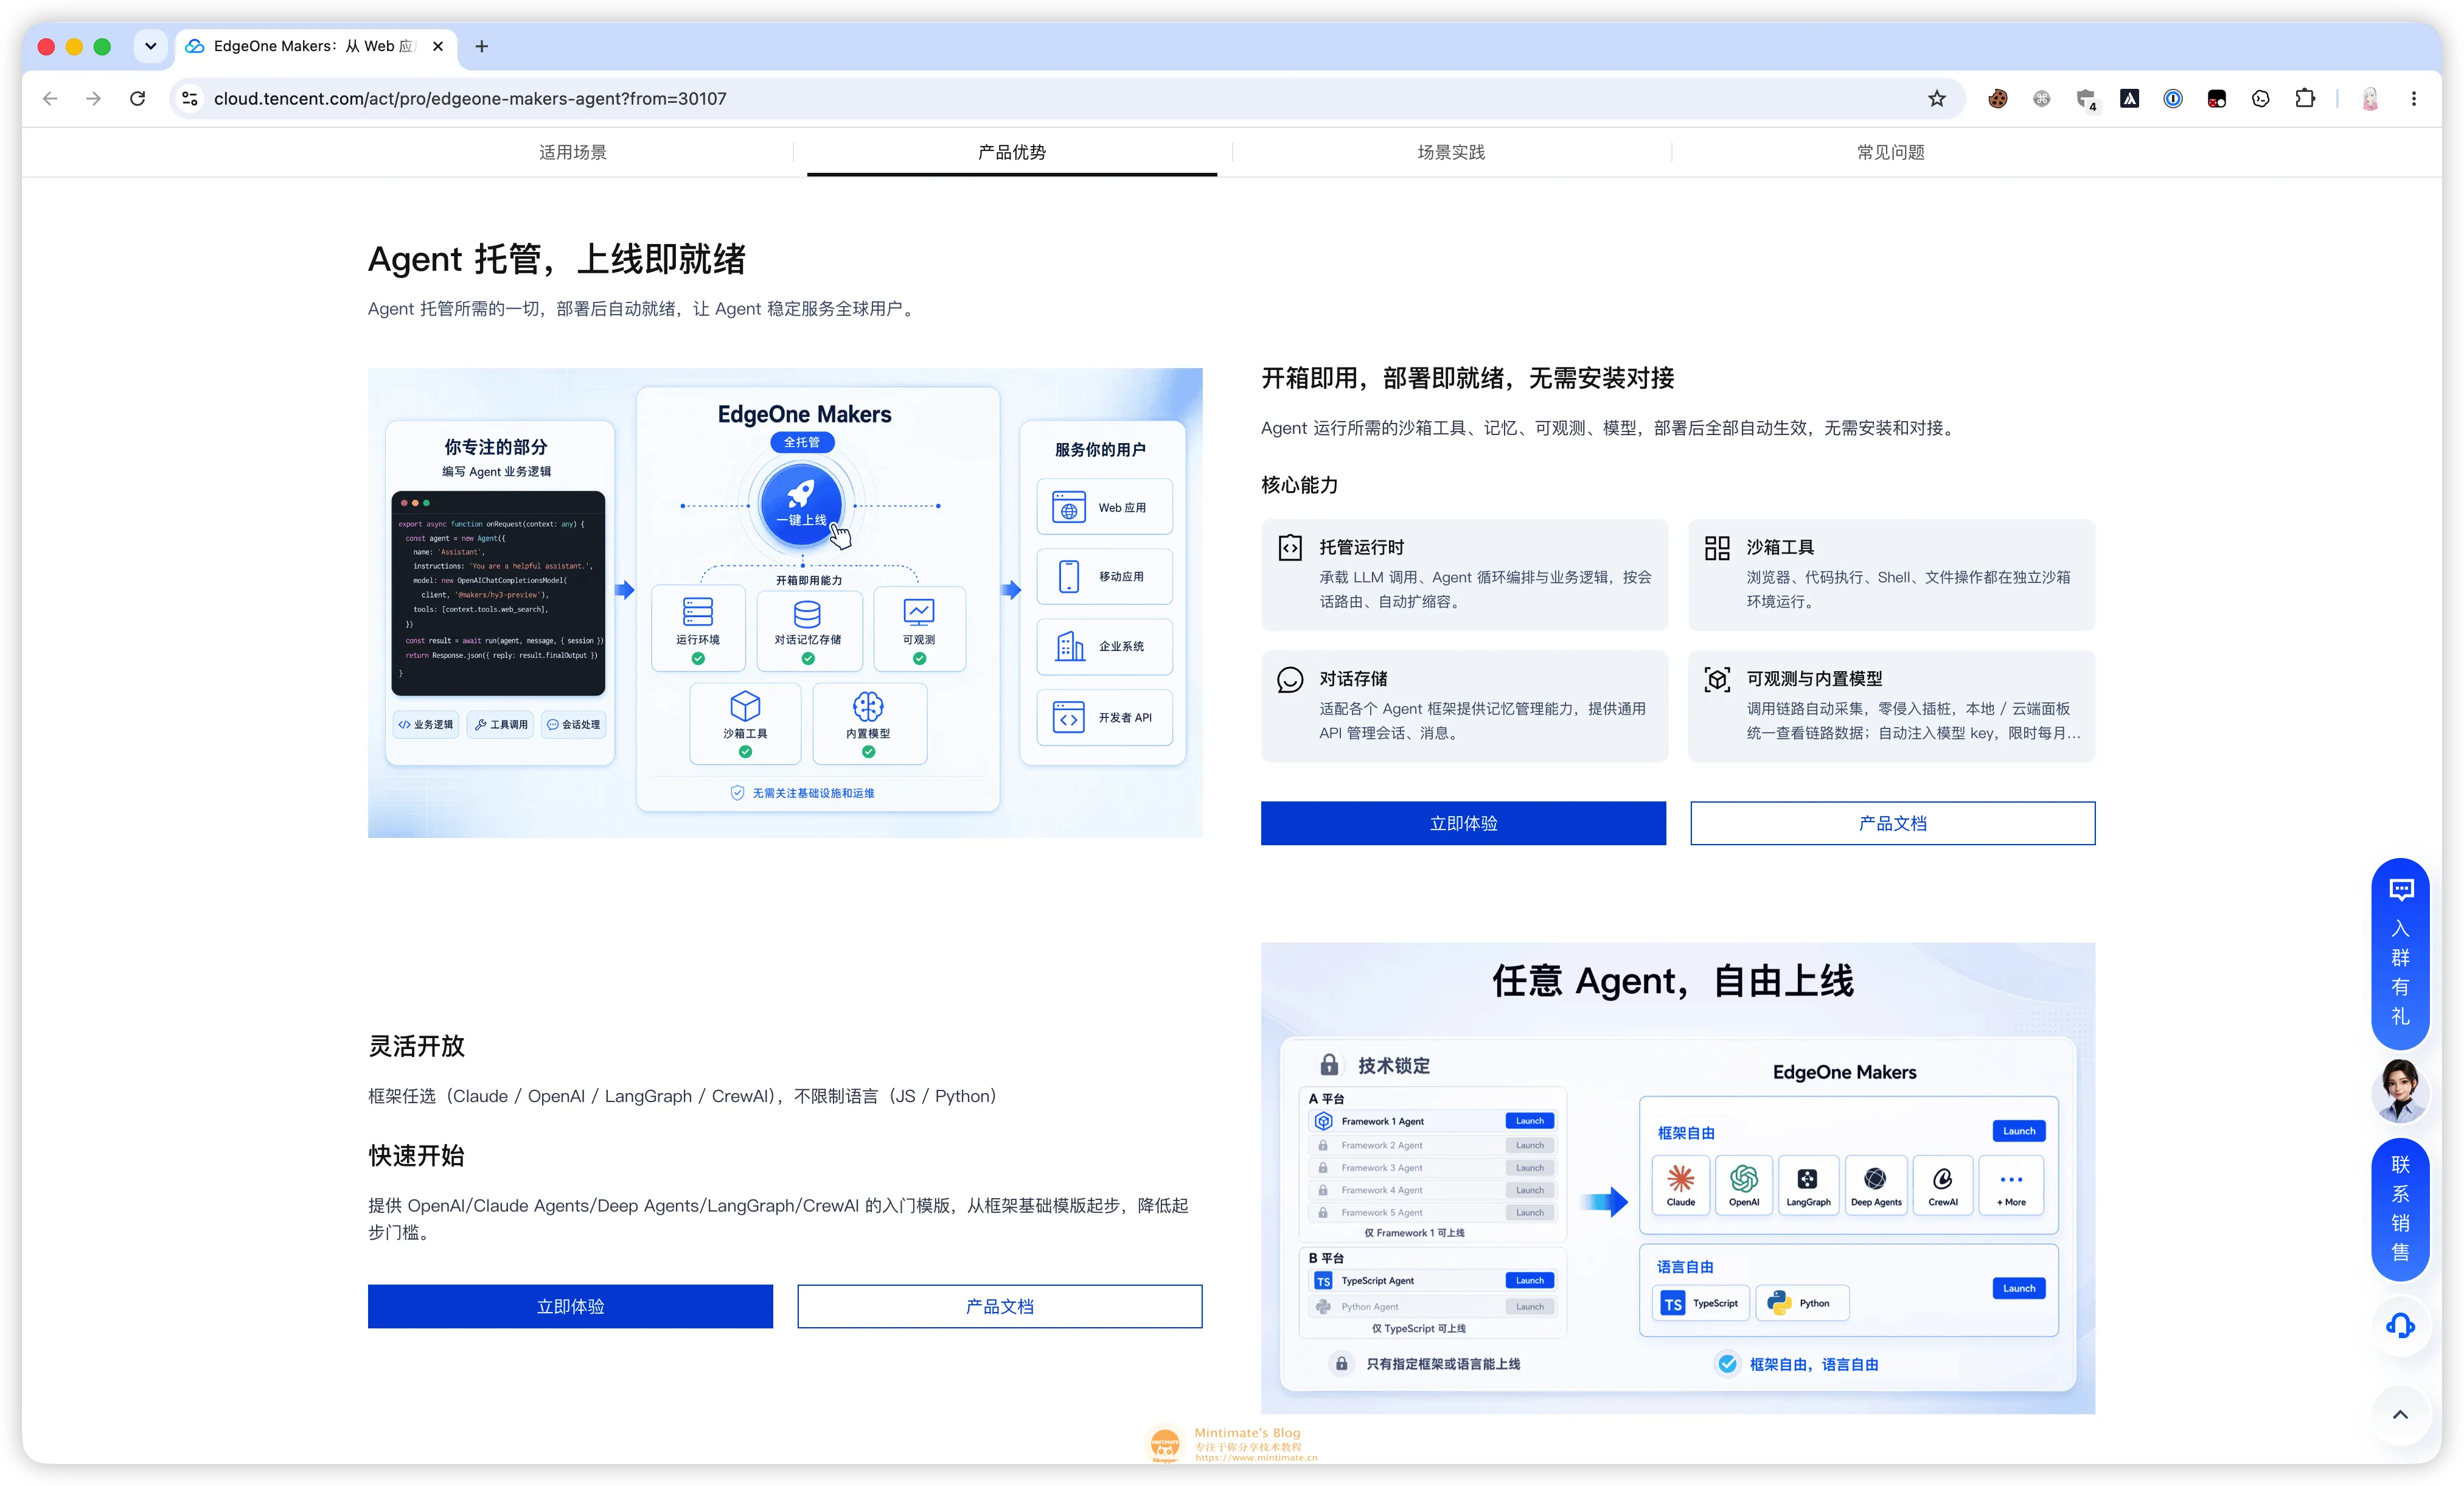Click the LangGraph framework icon
Screen dimensions: 2464x1486
pyautogui.click(x=1808, y=1184)
